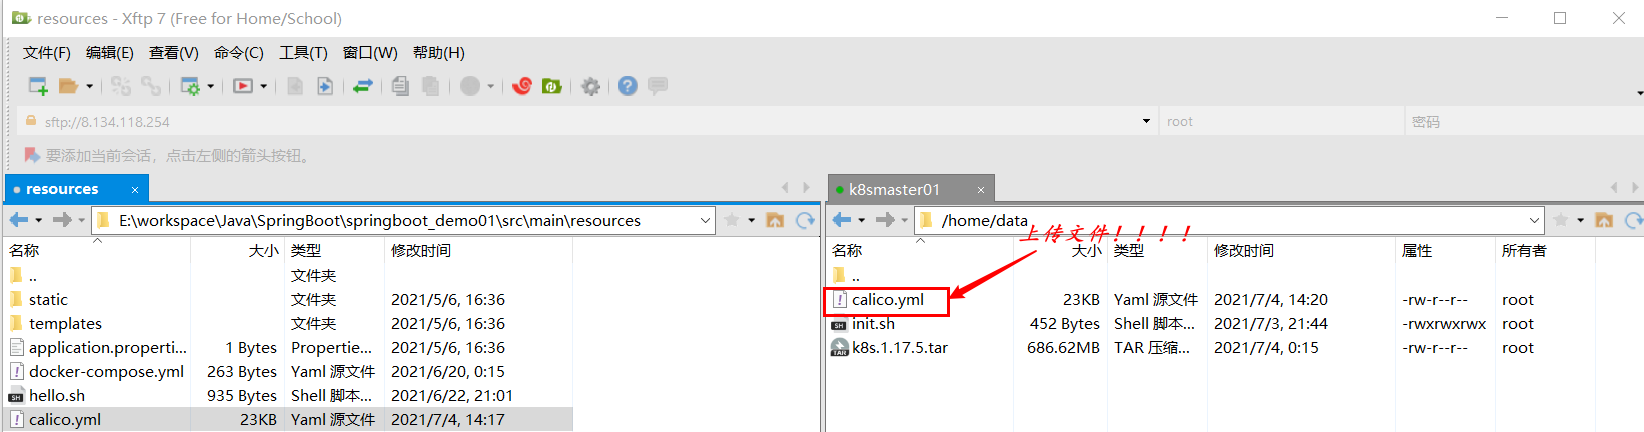Close the k8smaster01 tab
Image resolution: width=1644 pixels, height=432 pixels.
click(981, 189)
